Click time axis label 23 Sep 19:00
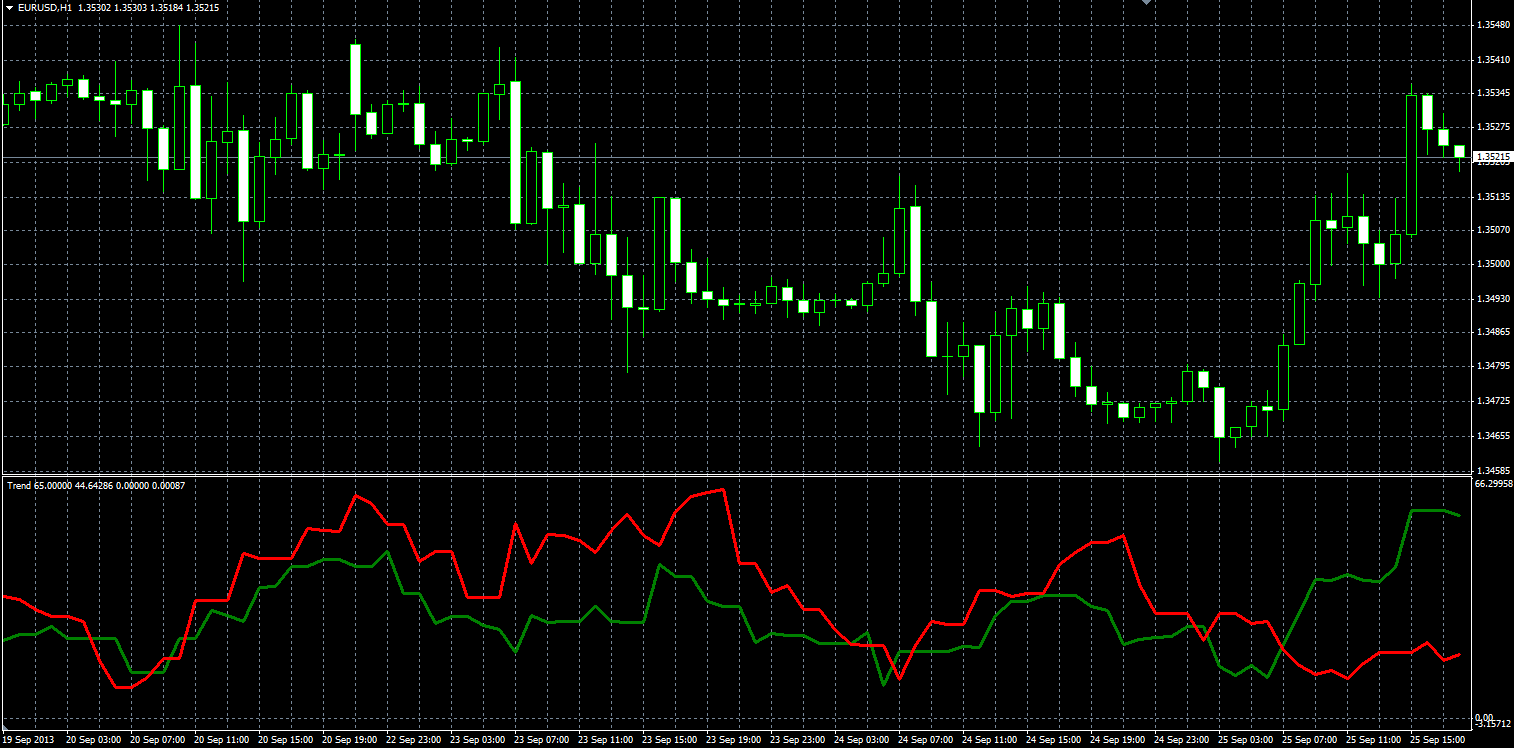The width and height of the screenshot is (1514, 748). tap(733, 740)
